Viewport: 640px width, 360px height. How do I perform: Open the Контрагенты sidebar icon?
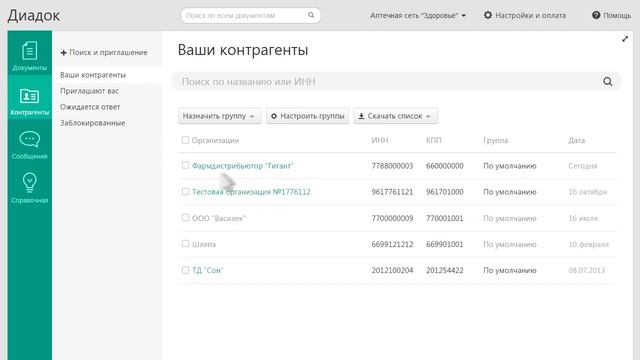[x=29, y=96]
